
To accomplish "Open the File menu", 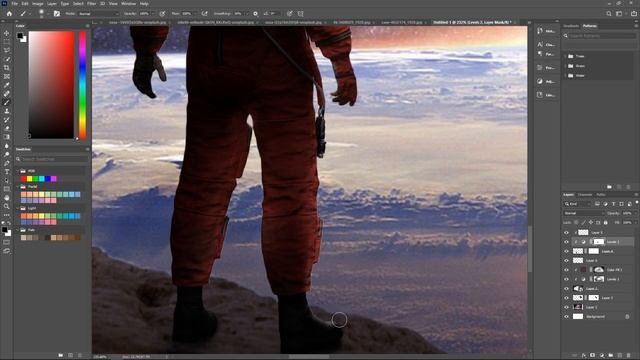I will [15, 3].
